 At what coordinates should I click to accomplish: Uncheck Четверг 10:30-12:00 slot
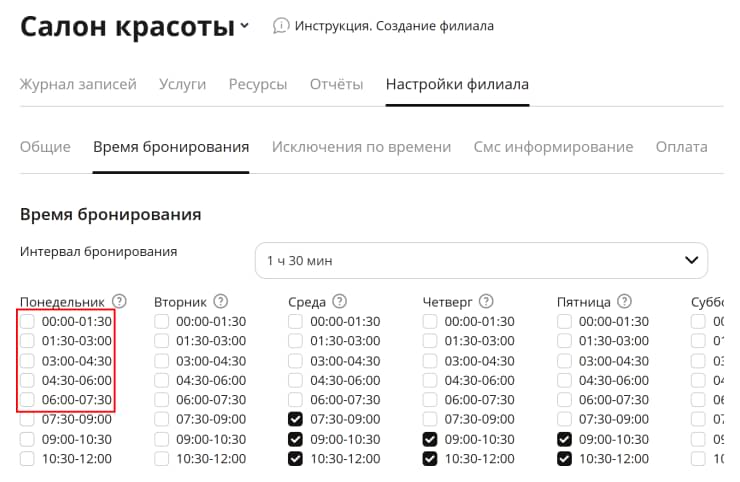pyautogui.click(x=430, y=458)
